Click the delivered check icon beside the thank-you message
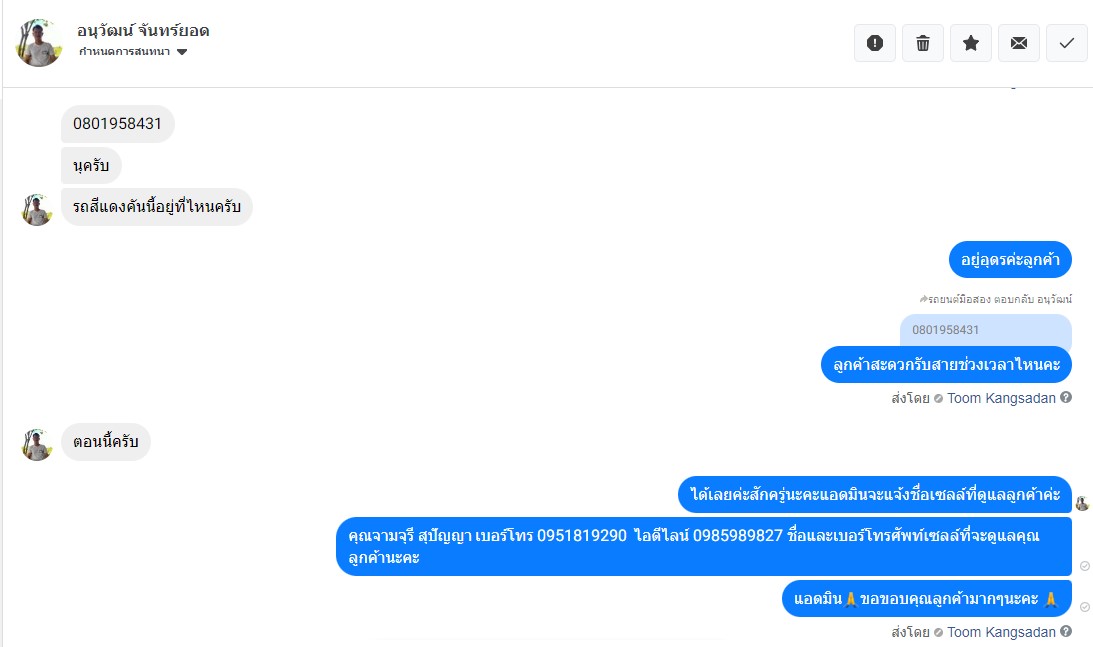The height and width of the screenshot is (647, 1093). 1085,607
